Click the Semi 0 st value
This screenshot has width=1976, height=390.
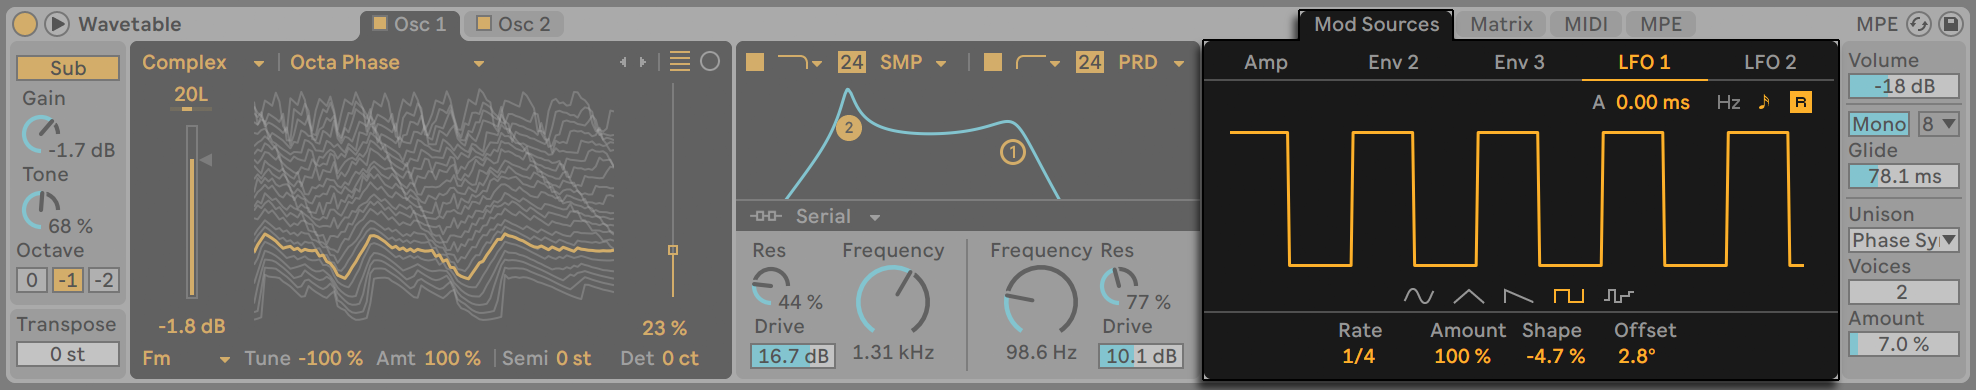tap(573, 358)
